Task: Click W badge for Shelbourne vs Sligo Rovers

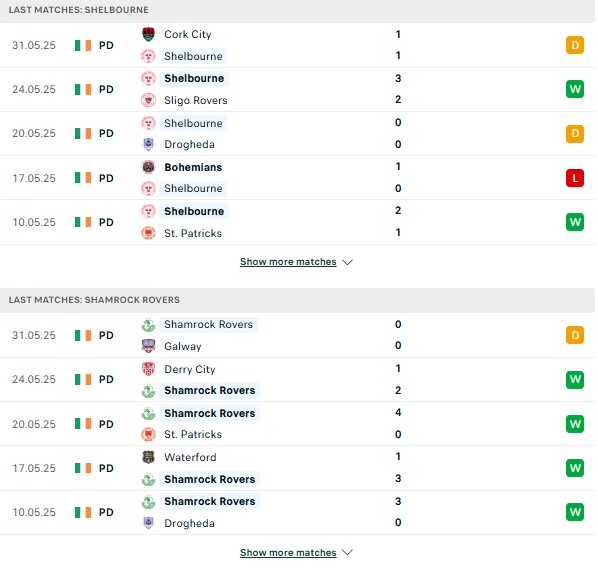Action: (575, 89)
